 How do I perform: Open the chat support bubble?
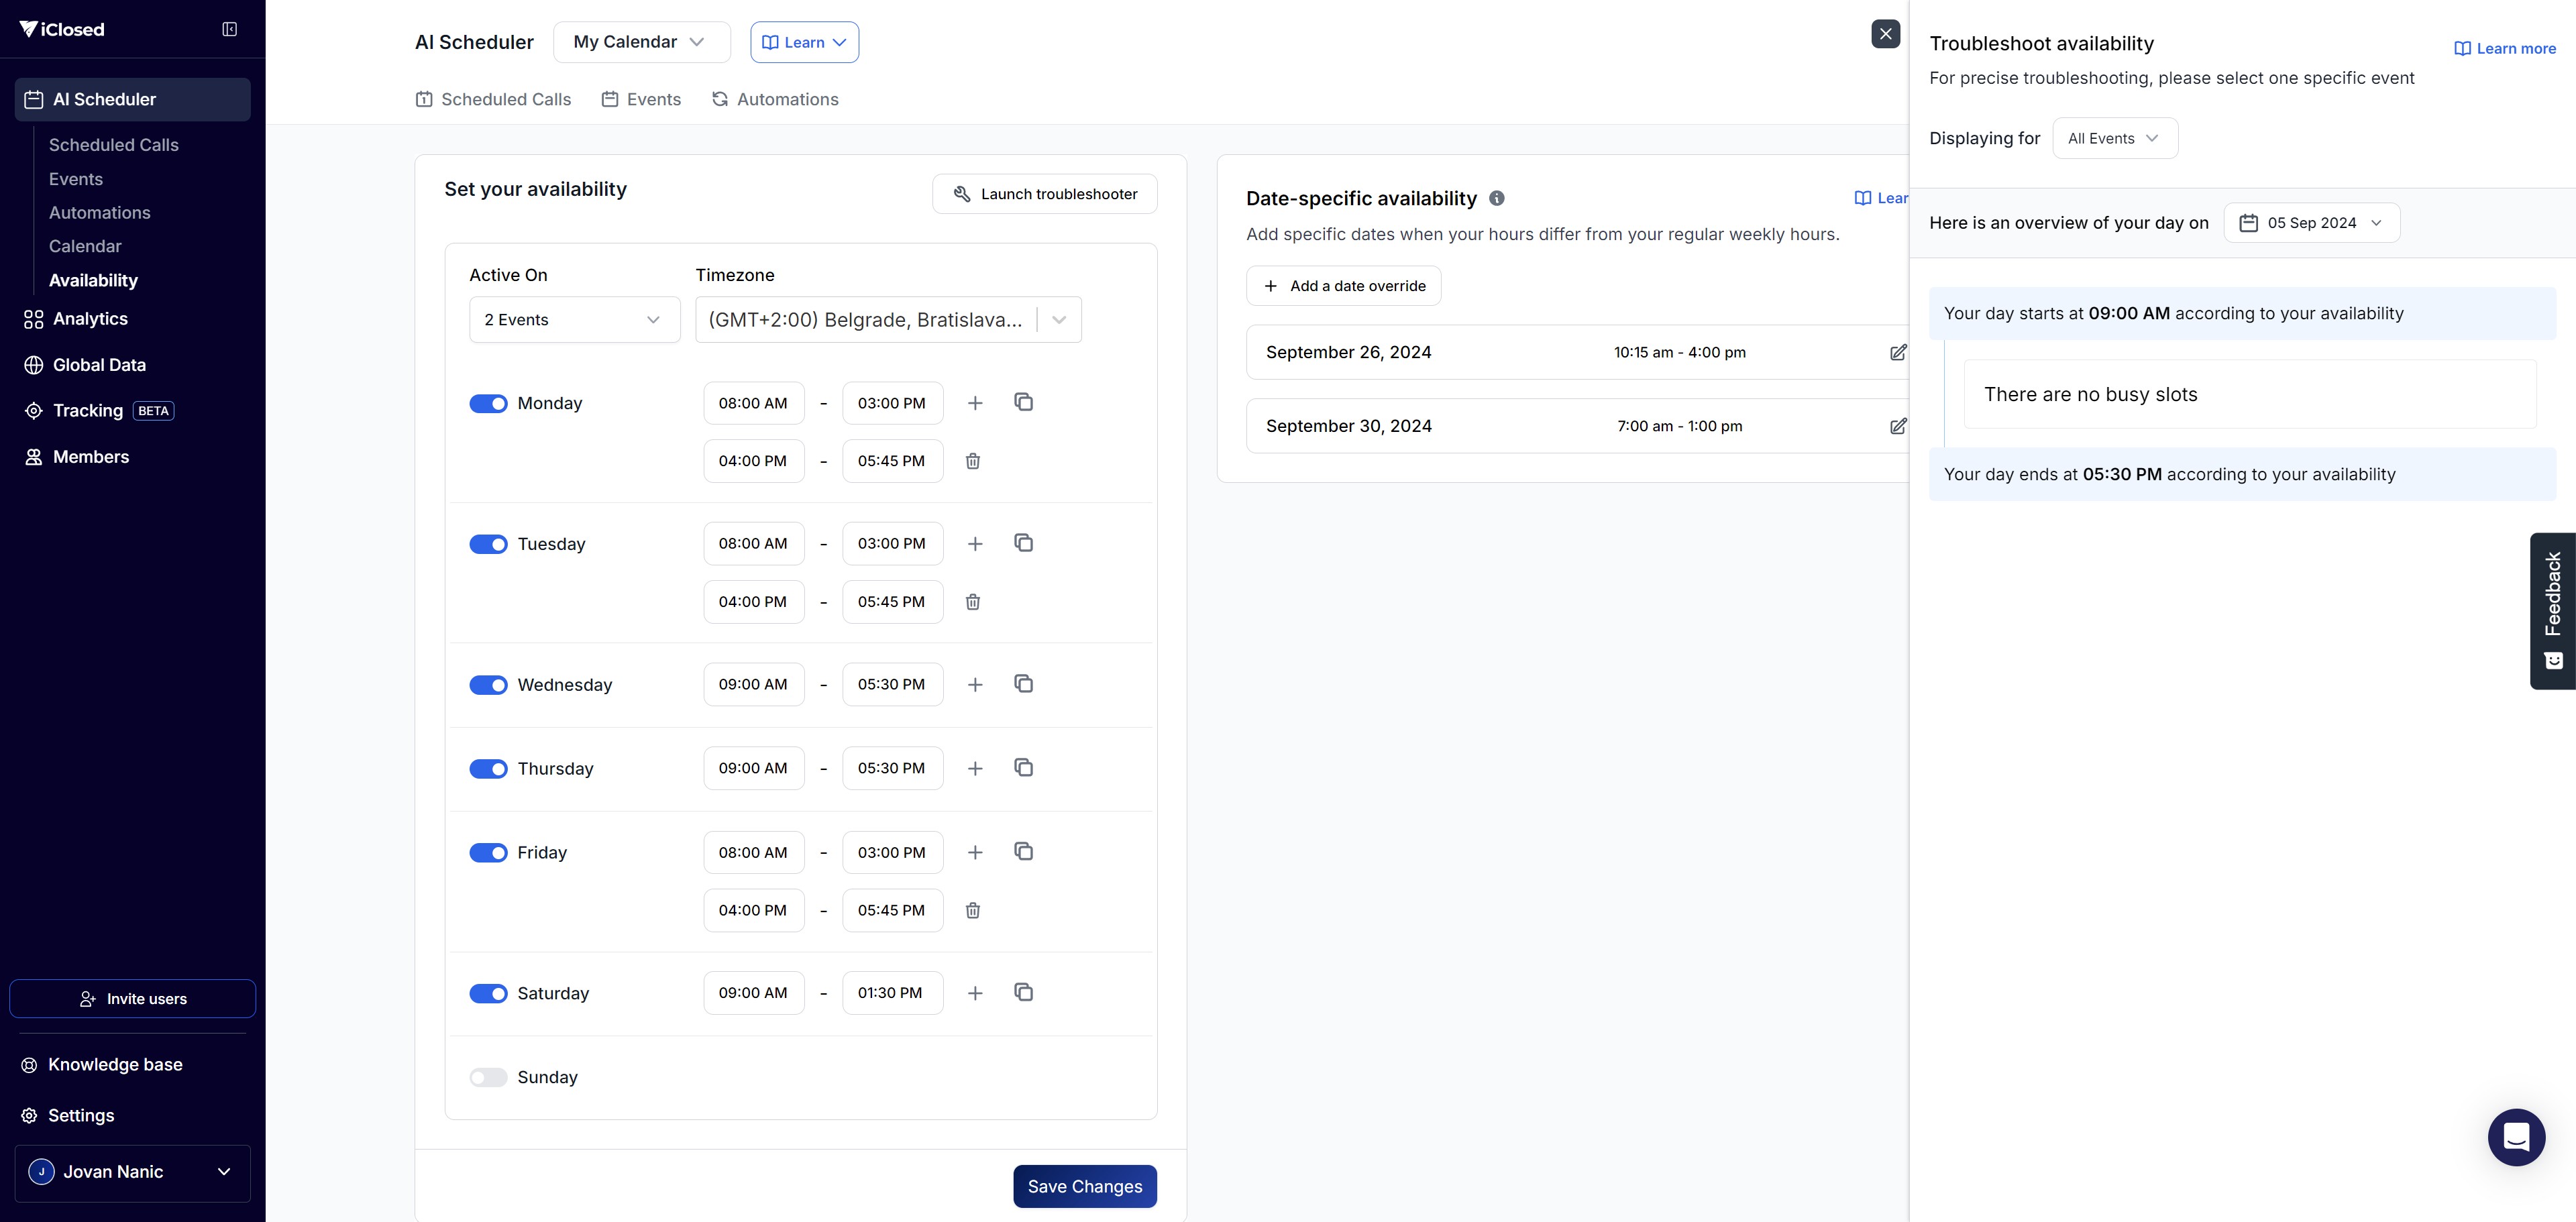(2516, 1137)
